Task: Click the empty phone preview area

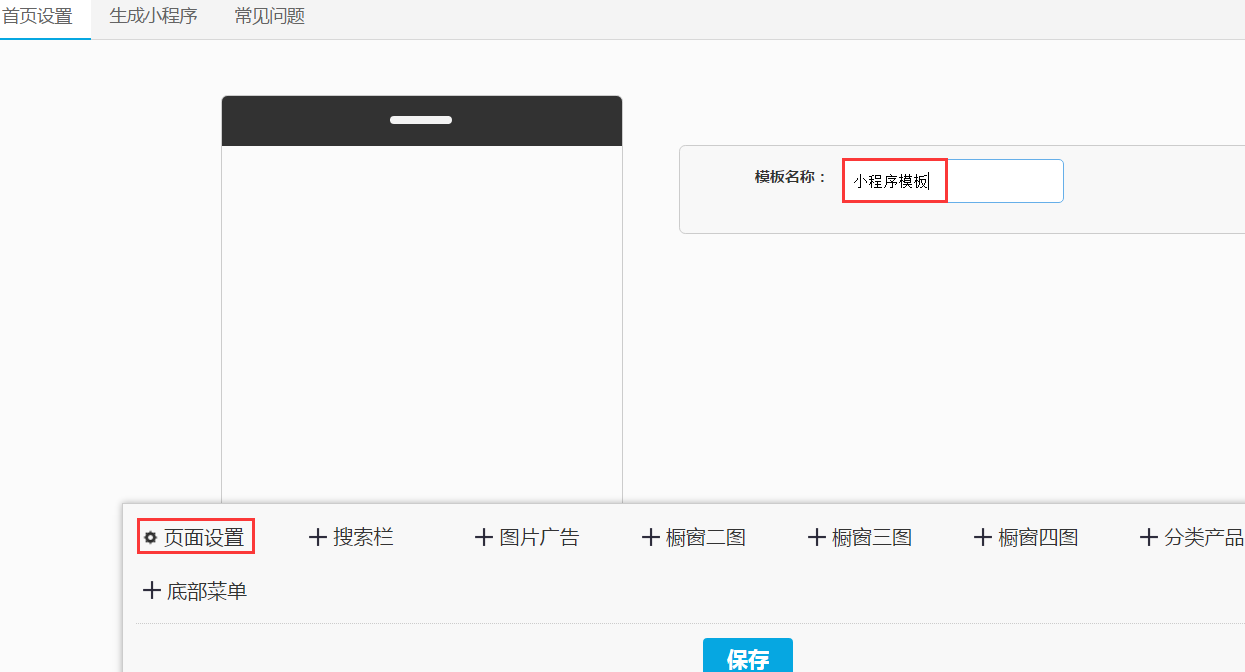Action: (x=422, y=324)
